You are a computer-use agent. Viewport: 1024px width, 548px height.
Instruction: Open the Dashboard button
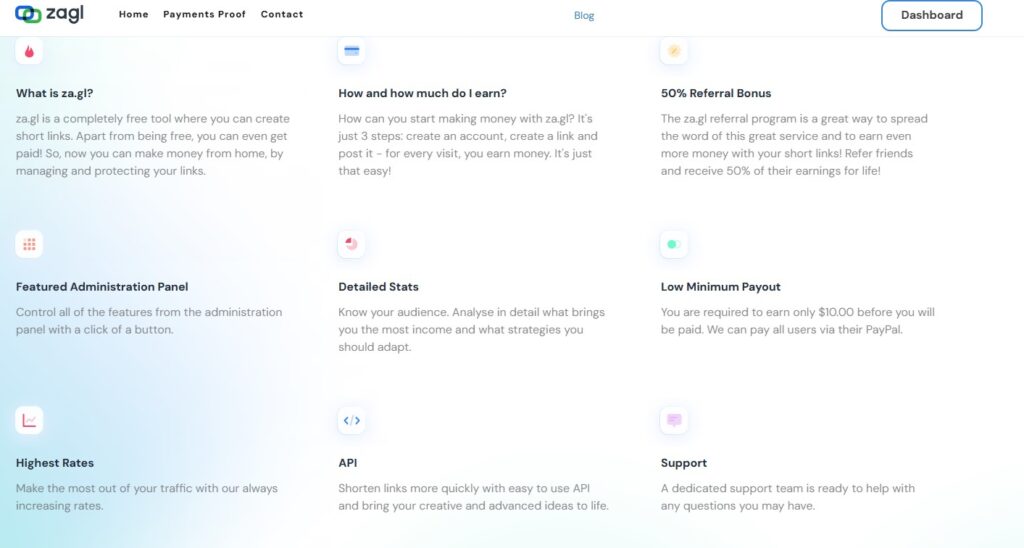pyautogui.click(x=931, y=15)
